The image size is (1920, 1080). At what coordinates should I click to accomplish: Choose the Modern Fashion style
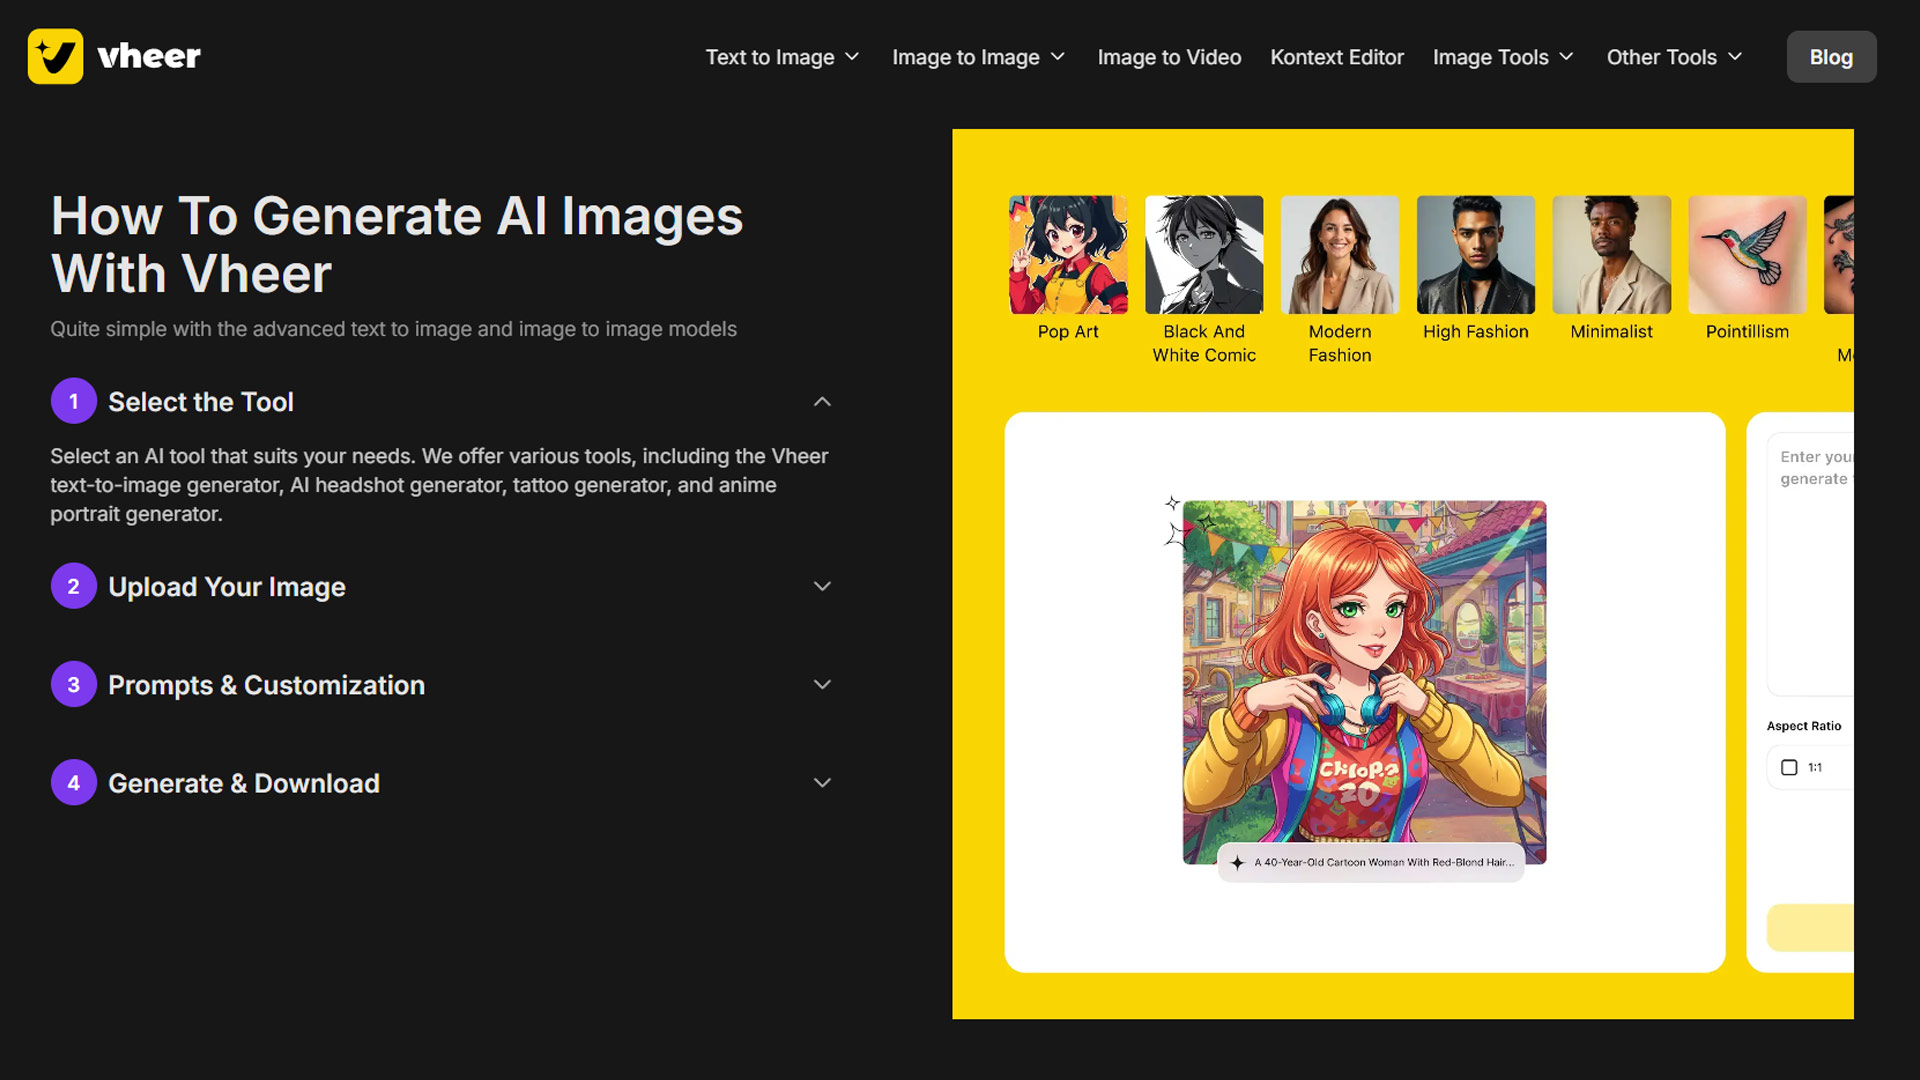pyautogui.click(x=1339, y=253)
